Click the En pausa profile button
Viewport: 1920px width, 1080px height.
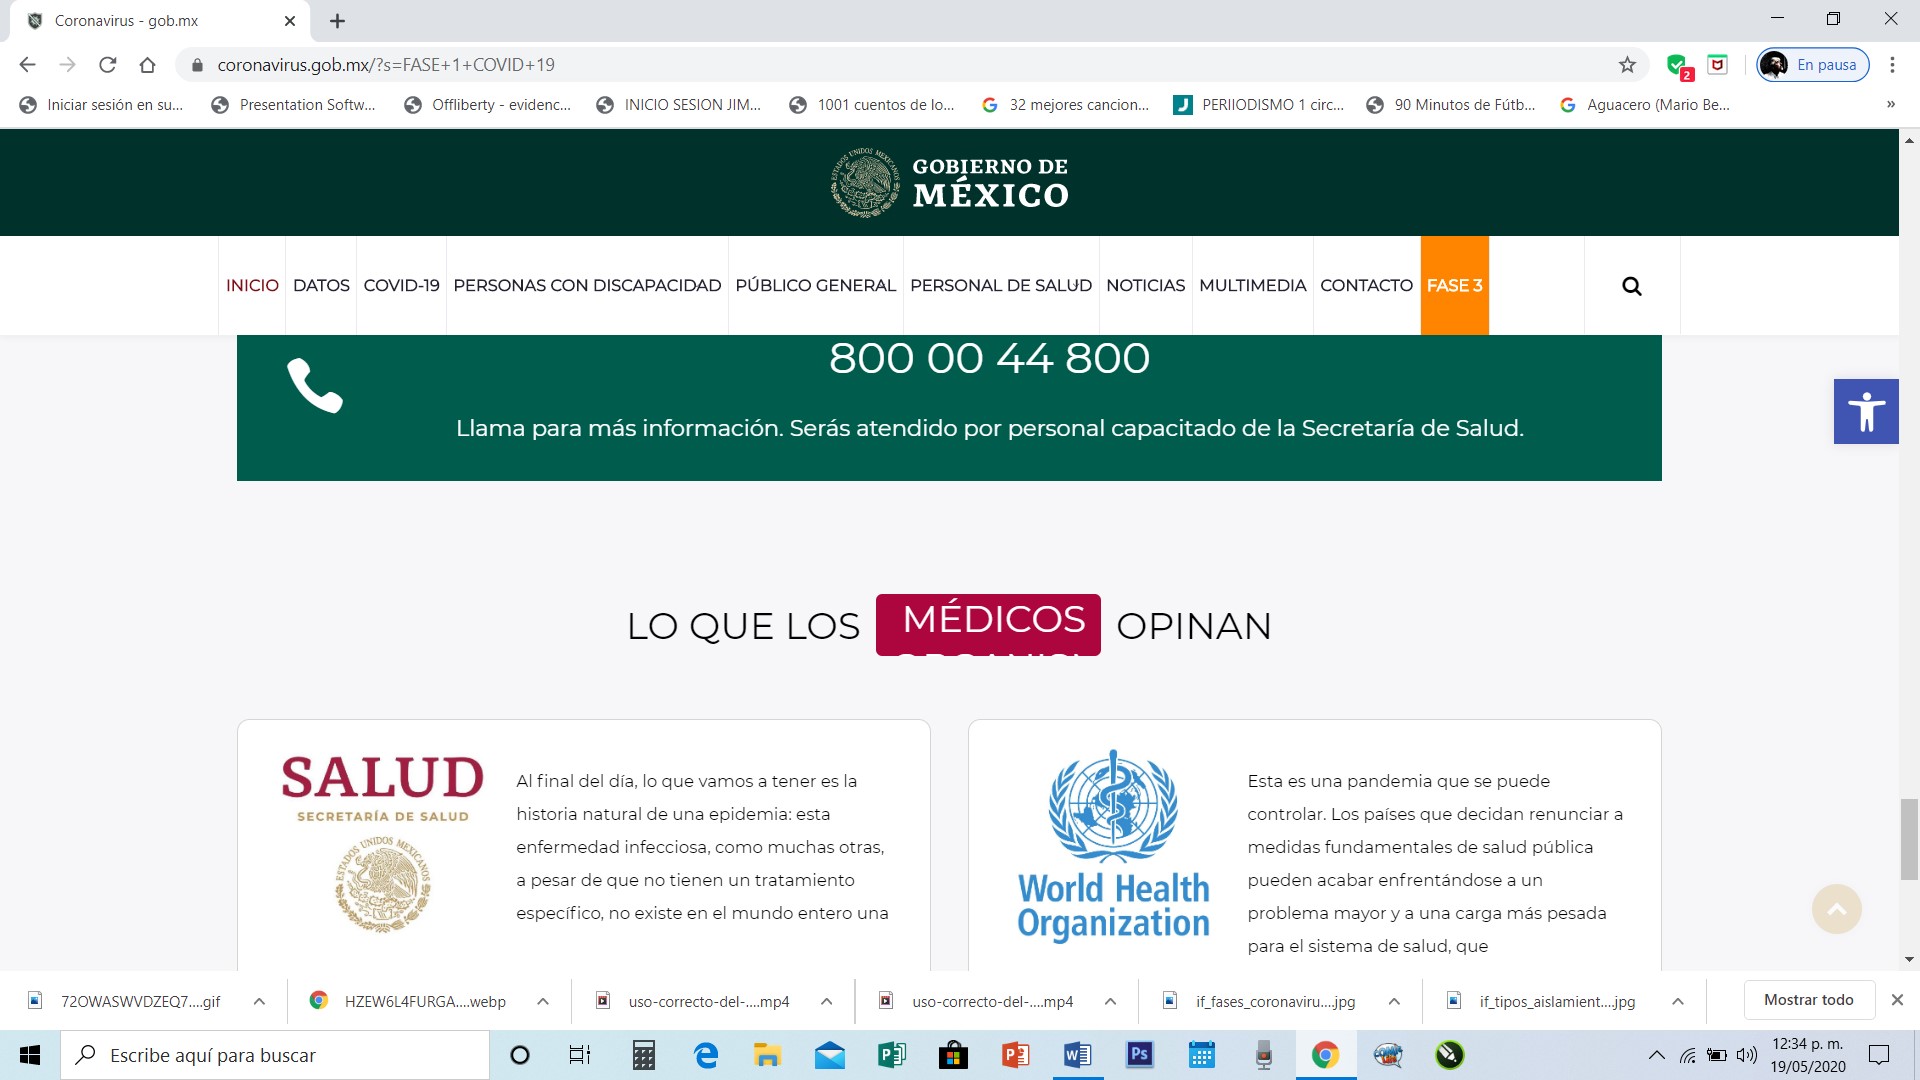[x=1813, y=65]
